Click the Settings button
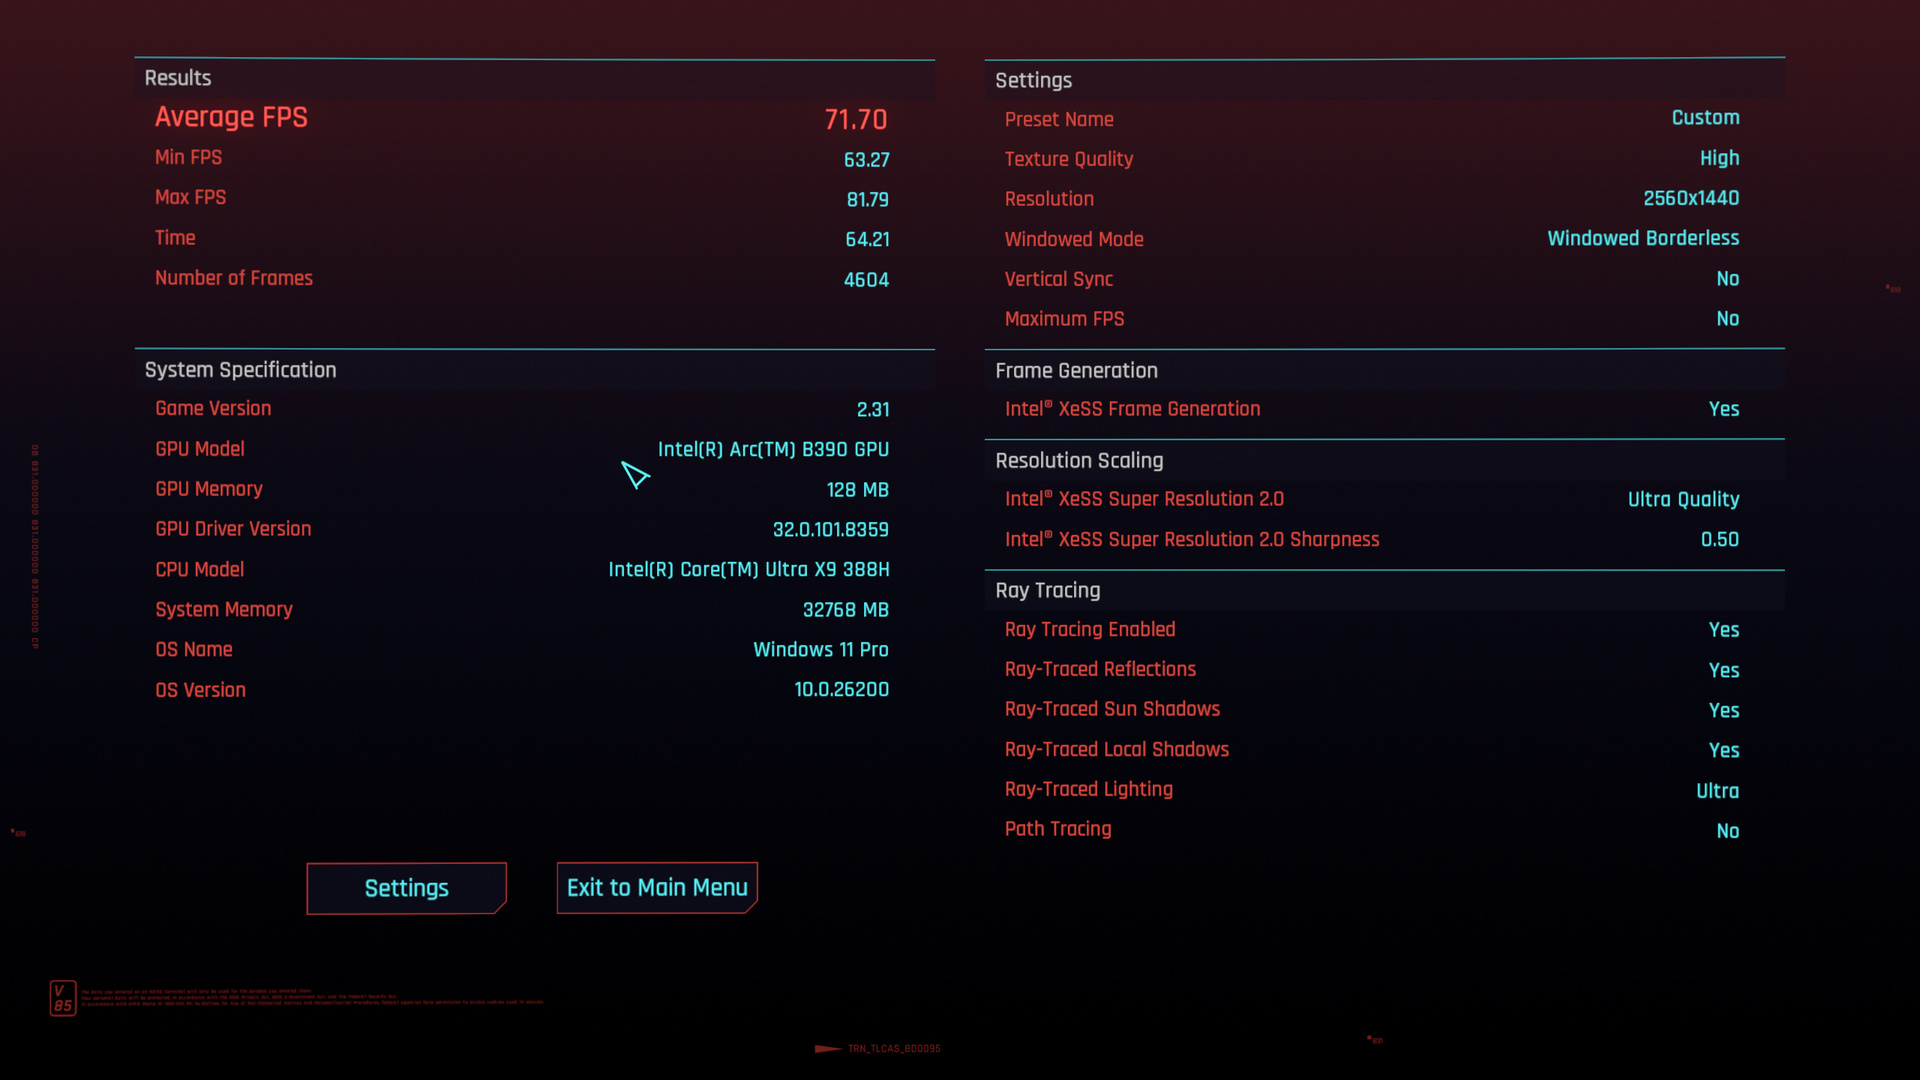1920x1080 pixels. (406, 887)
